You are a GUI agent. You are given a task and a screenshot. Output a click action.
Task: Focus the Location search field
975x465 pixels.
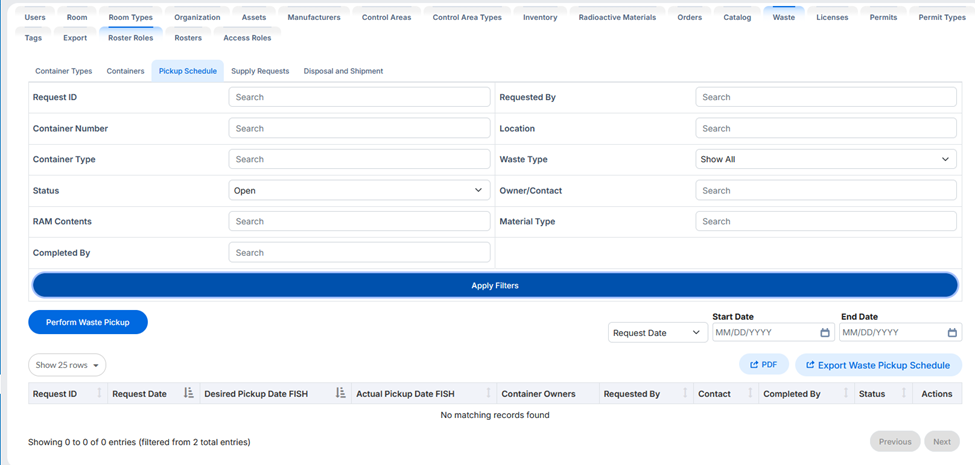pyautogui.click(x=826, y=128)
